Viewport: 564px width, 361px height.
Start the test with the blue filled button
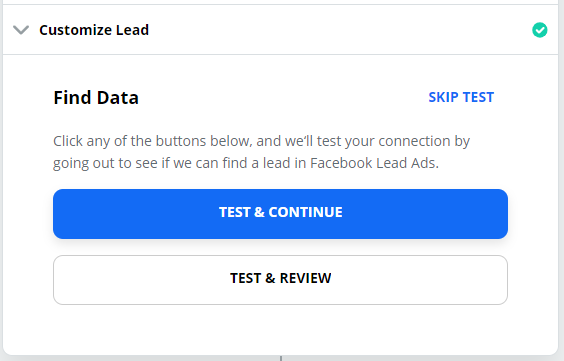tap(280, 214)
